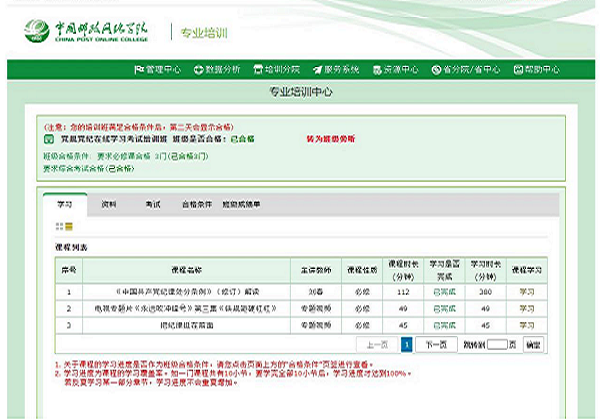
Task: Click the 下一页 pagination button
Action: (430, 344)
